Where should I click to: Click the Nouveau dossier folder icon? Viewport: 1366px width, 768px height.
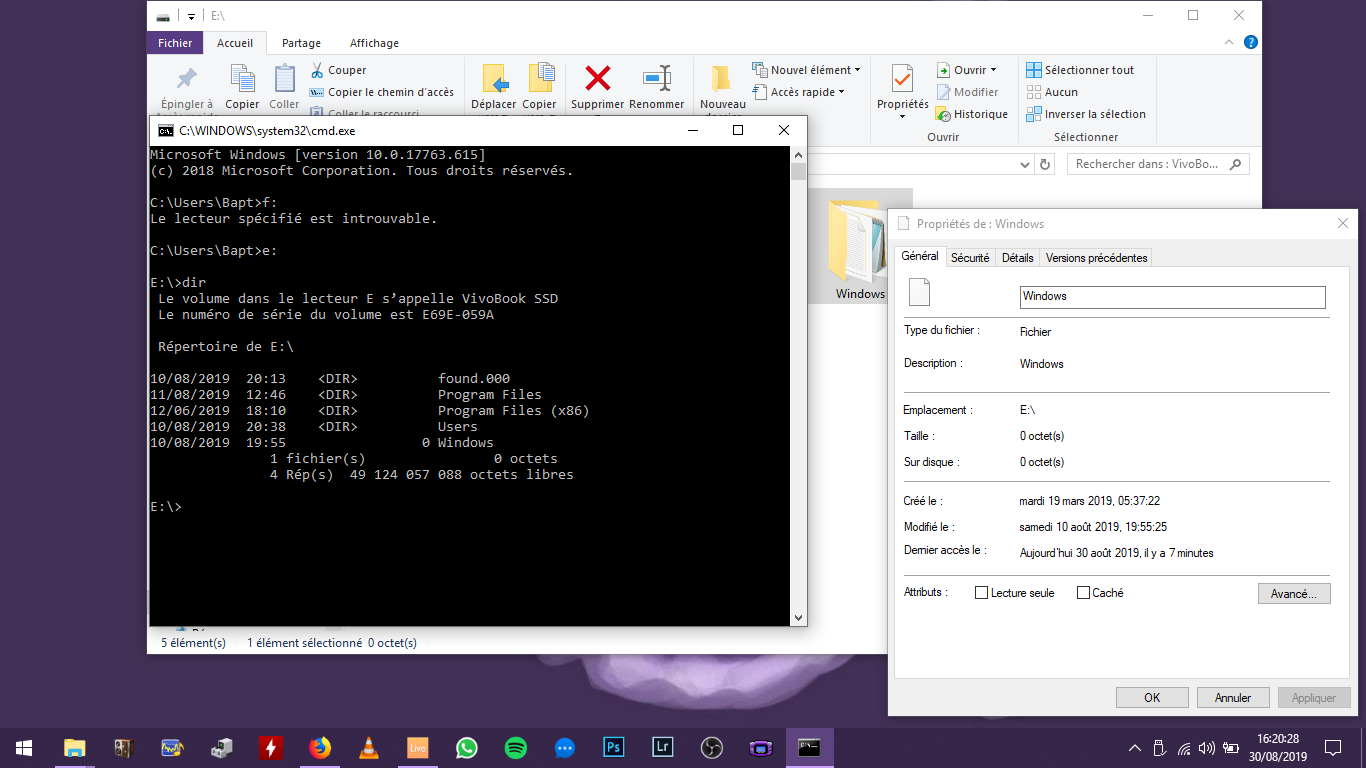click(x=721, y=79)
